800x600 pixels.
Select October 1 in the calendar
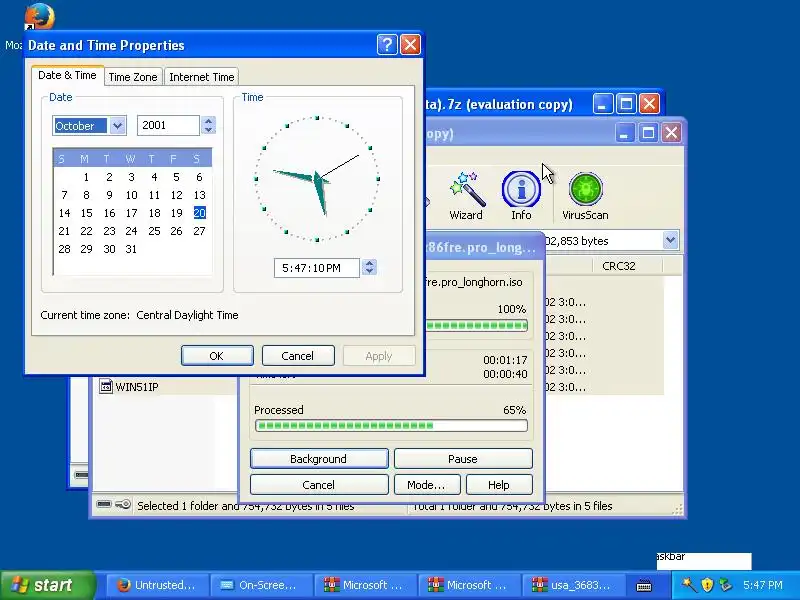pyautogui.click(x=86, y=177)
